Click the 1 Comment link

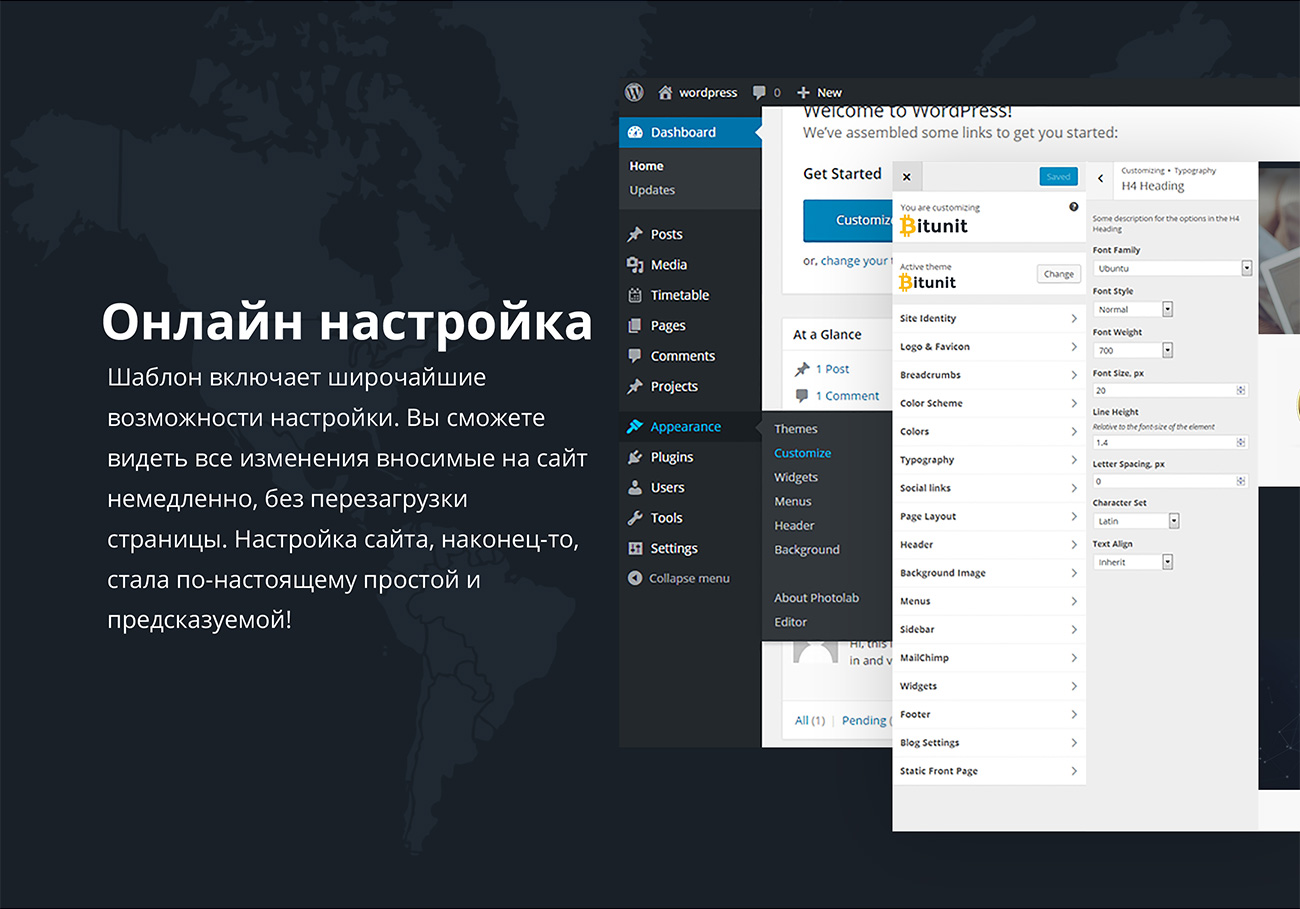pyautogui.click(x=848, y=396)
